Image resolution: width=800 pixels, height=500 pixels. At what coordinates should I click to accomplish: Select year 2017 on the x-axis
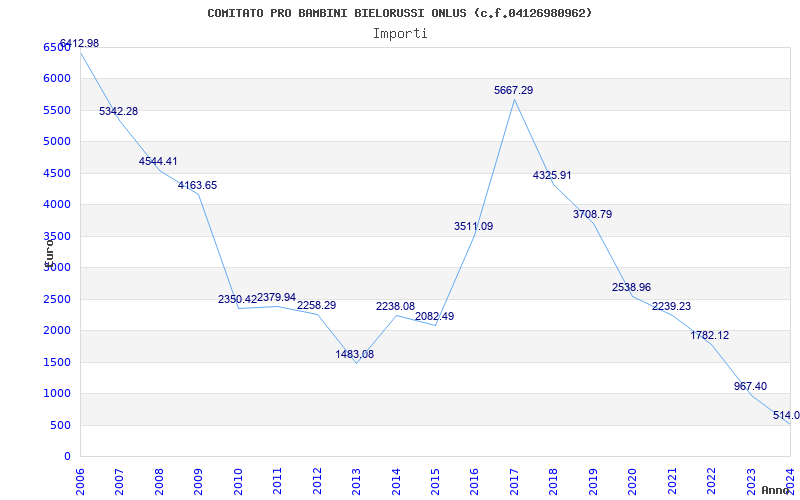(514, 481)
